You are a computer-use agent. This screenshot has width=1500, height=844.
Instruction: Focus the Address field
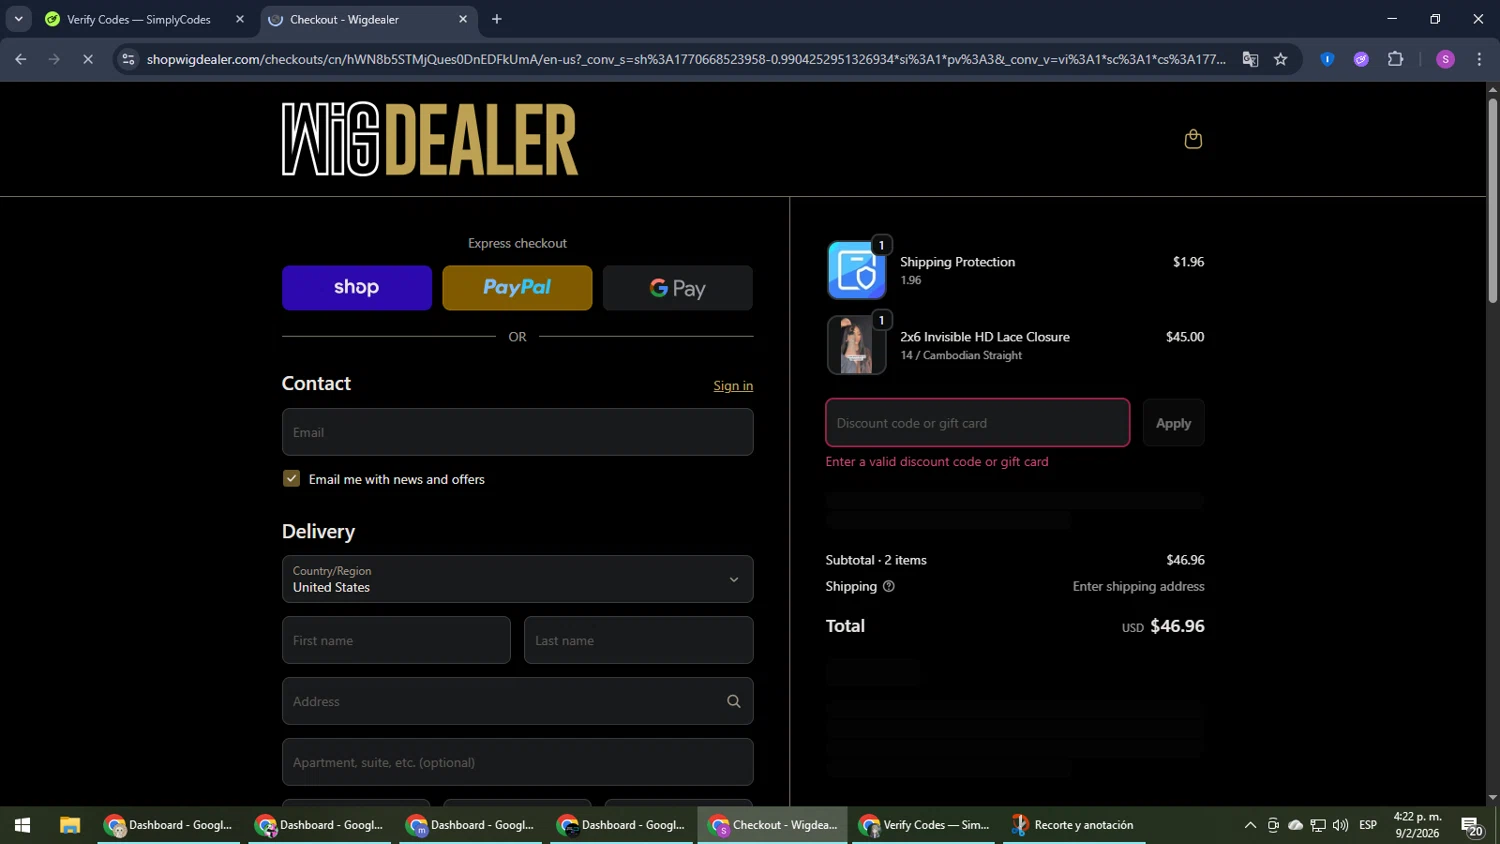click(x=517, y=701)
